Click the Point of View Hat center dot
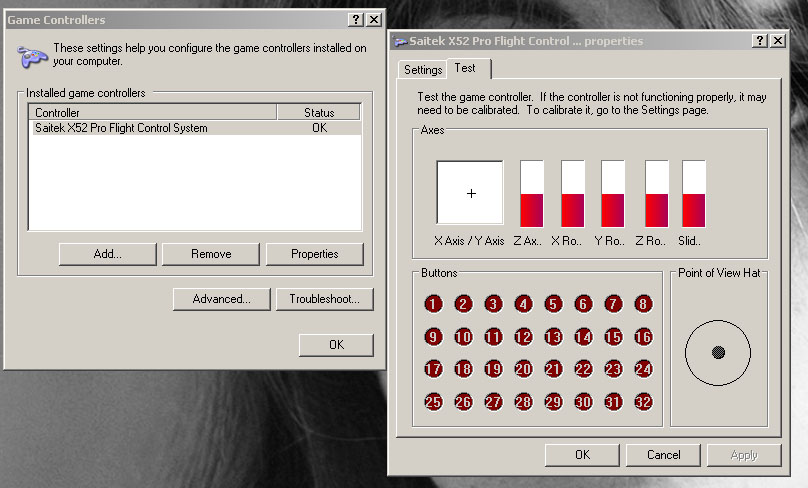Viewport: 808px width, 488px height. [x=718, y=352]
